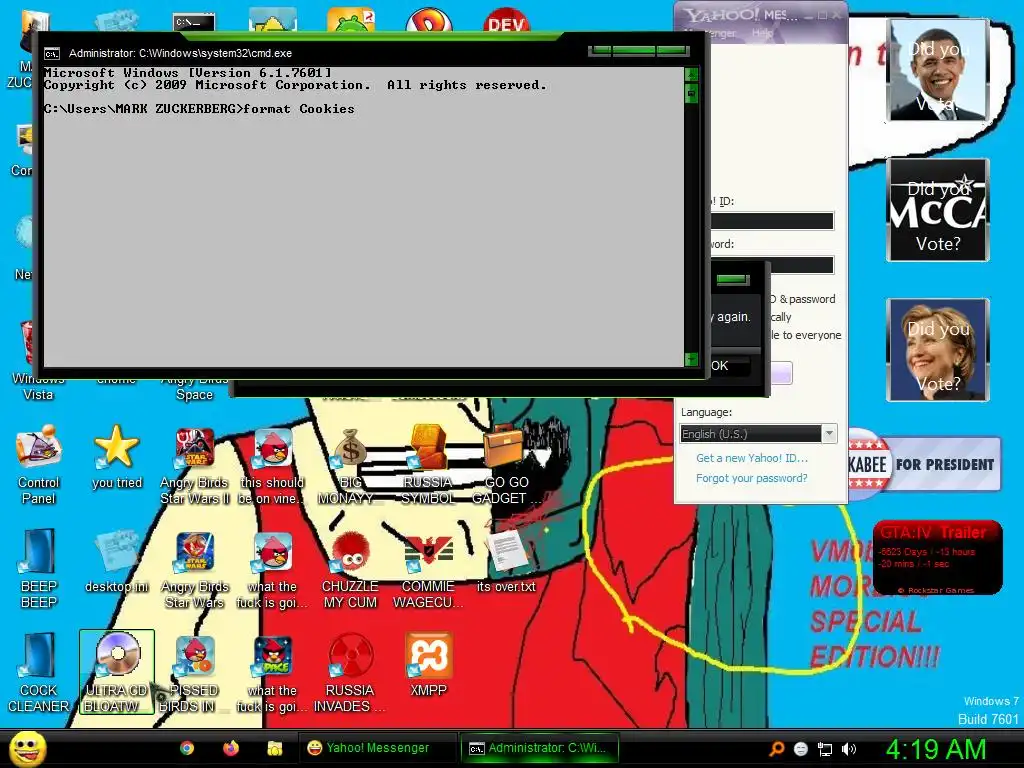Image resolution: width=1024 pixels, height=768 pixels.
Task: Click cmd scrollbar up arrow
Action: click(691, 74)
